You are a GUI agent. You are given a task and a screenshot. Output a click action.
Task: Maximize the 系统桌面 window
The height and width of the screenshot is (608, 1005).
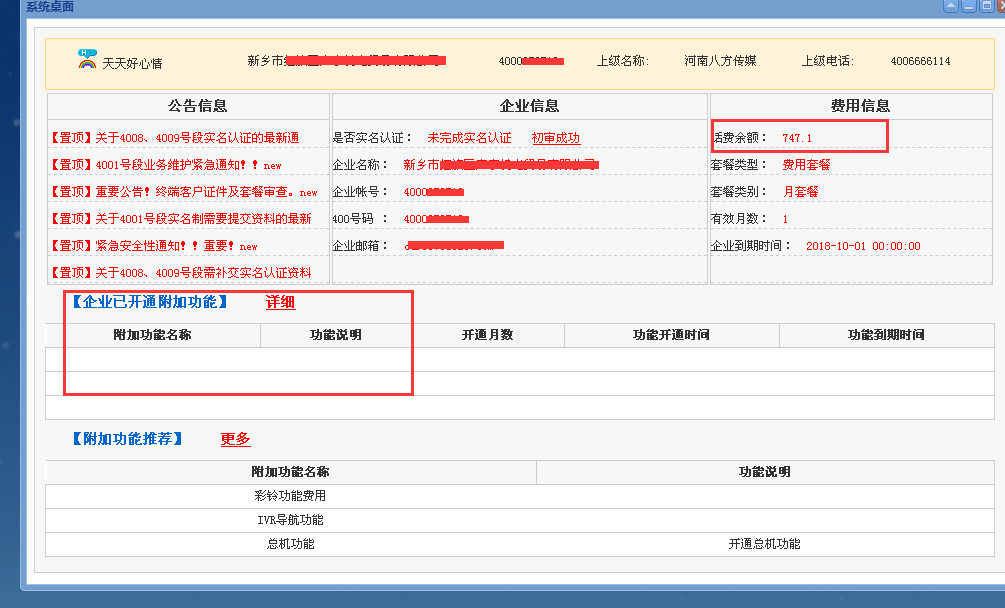coord(986,6)
